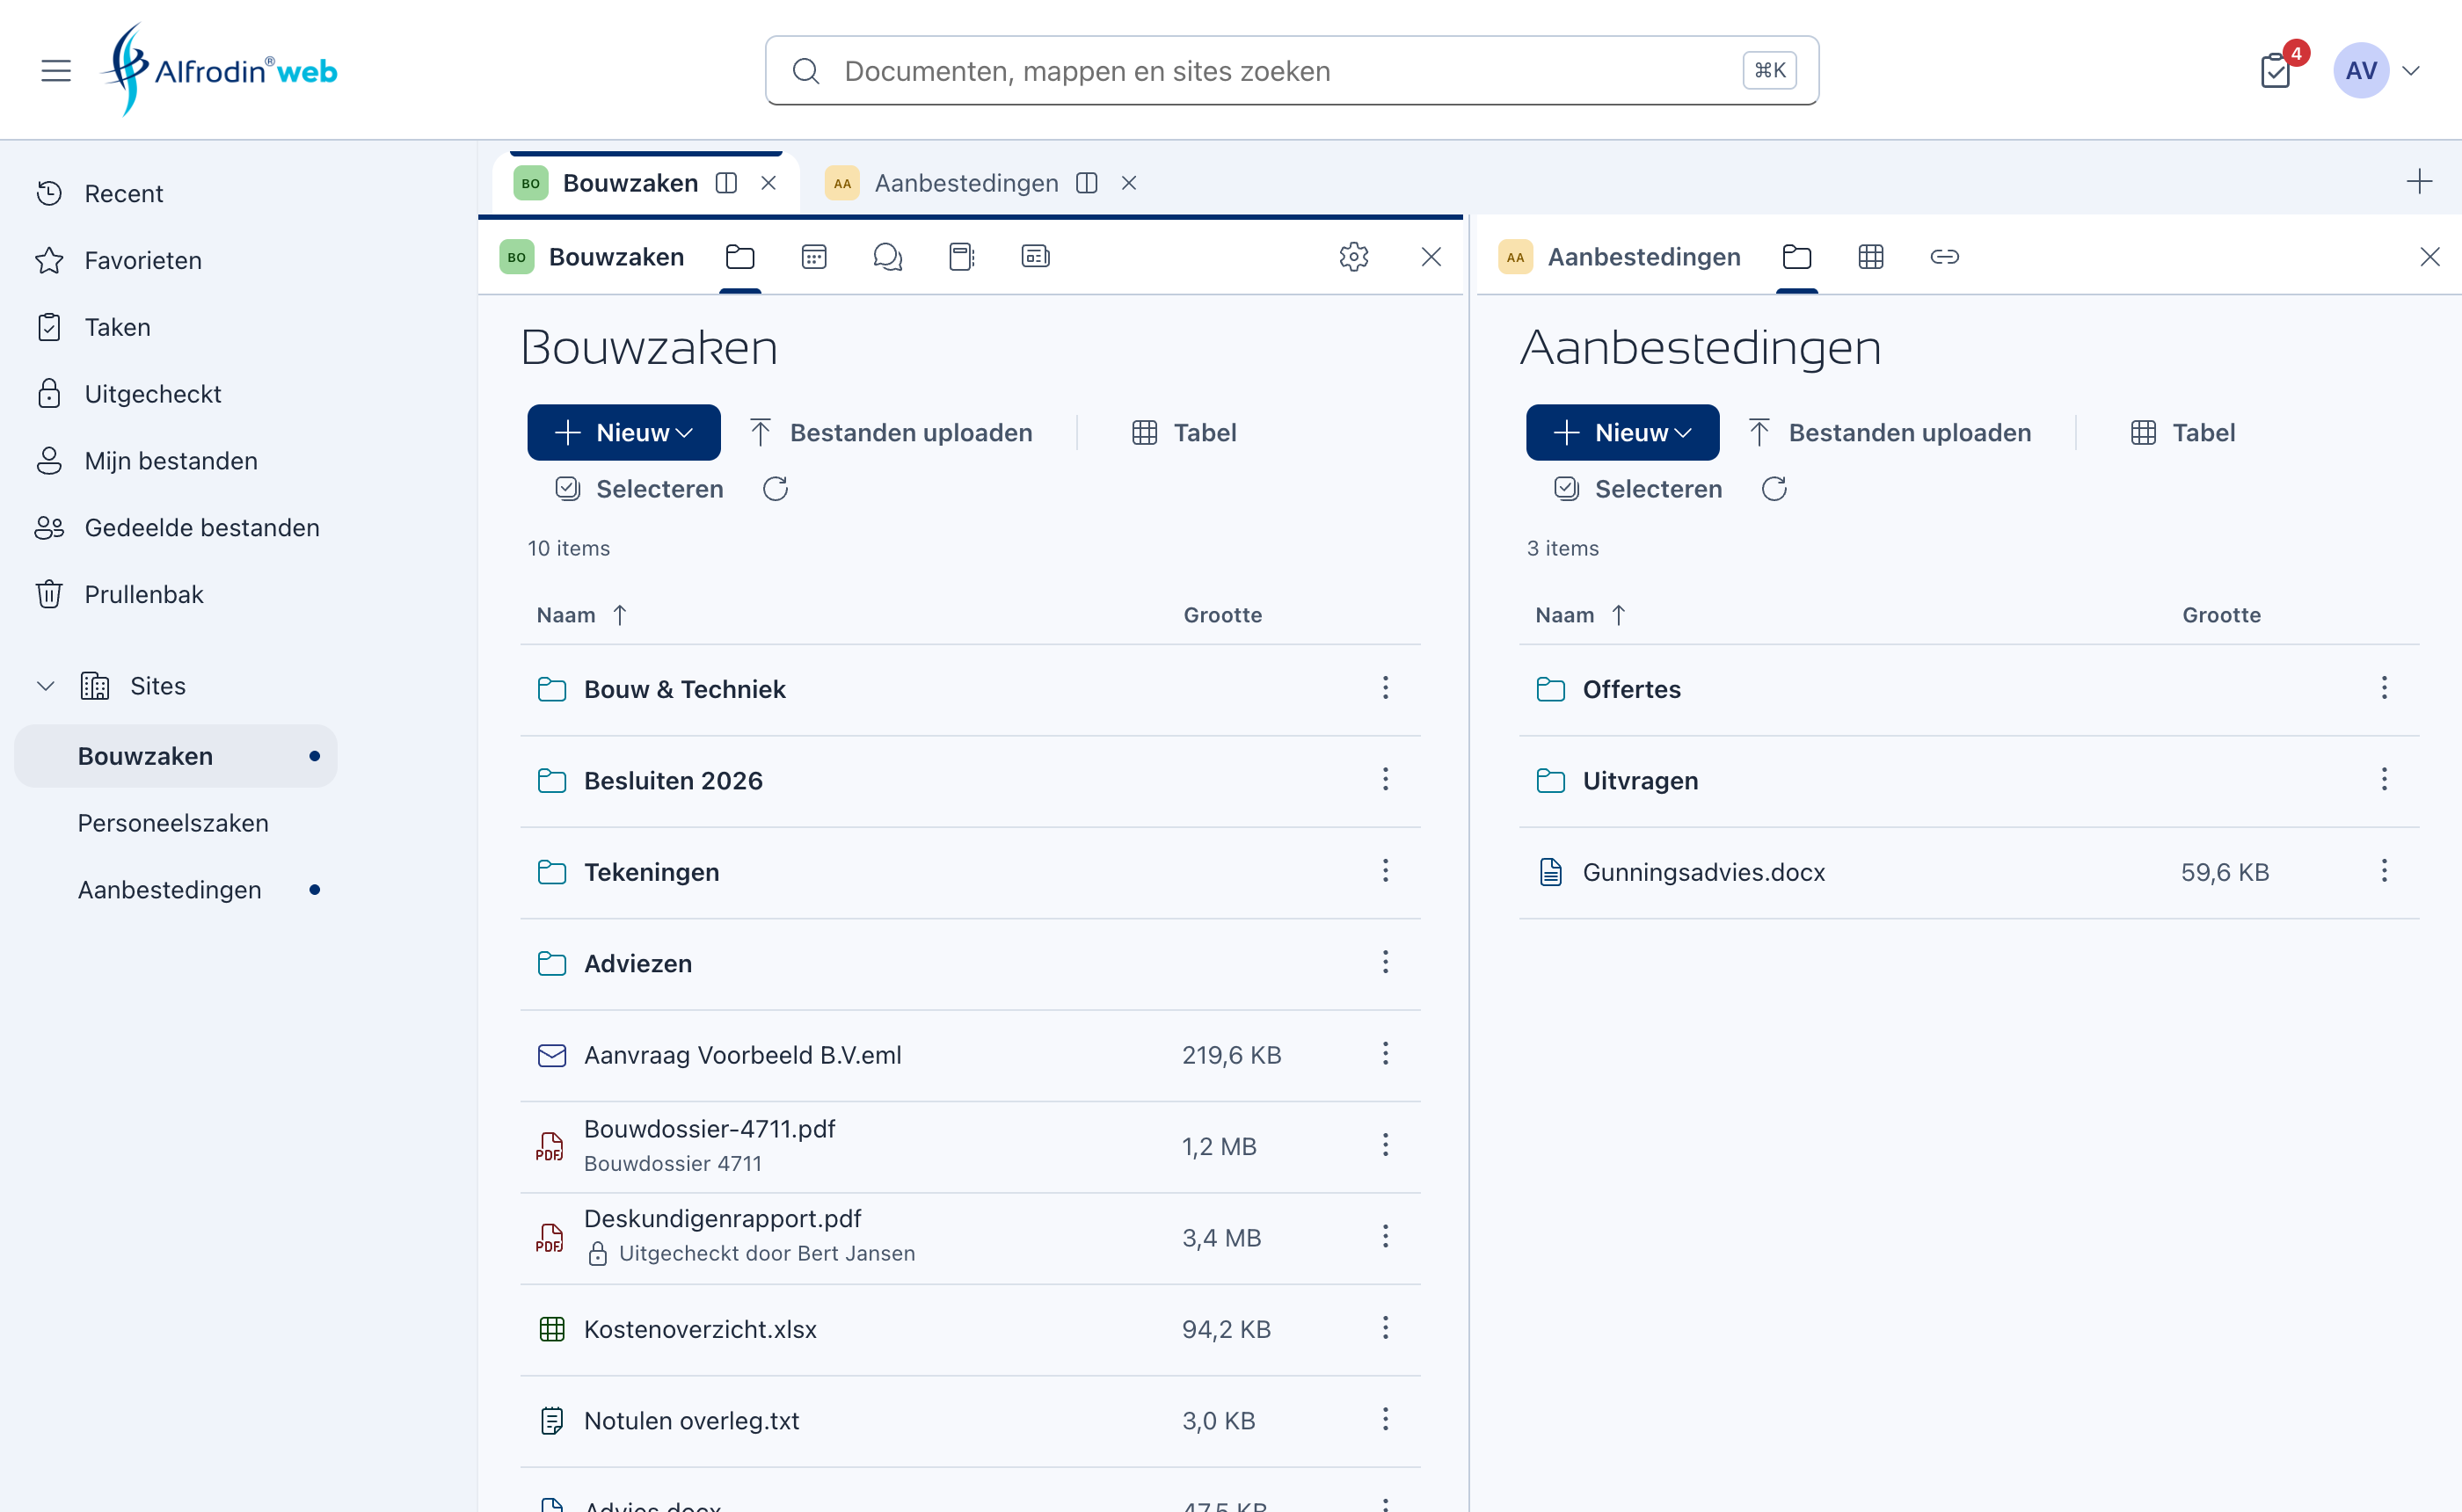2462x1512 pixels.
Task: Open the AV user account dropdown
Action: 2377,70
